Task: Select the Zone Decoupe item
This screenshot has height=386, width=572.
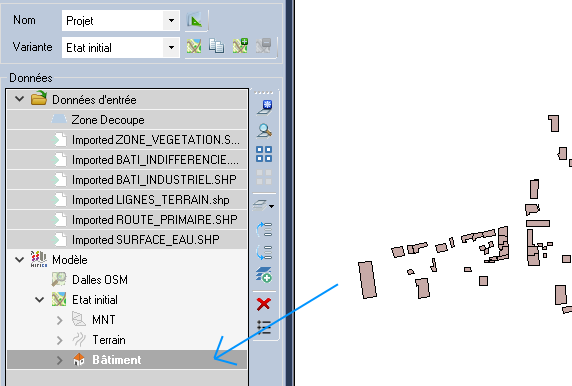Action: pyautogui.click(x=127, y=120)
